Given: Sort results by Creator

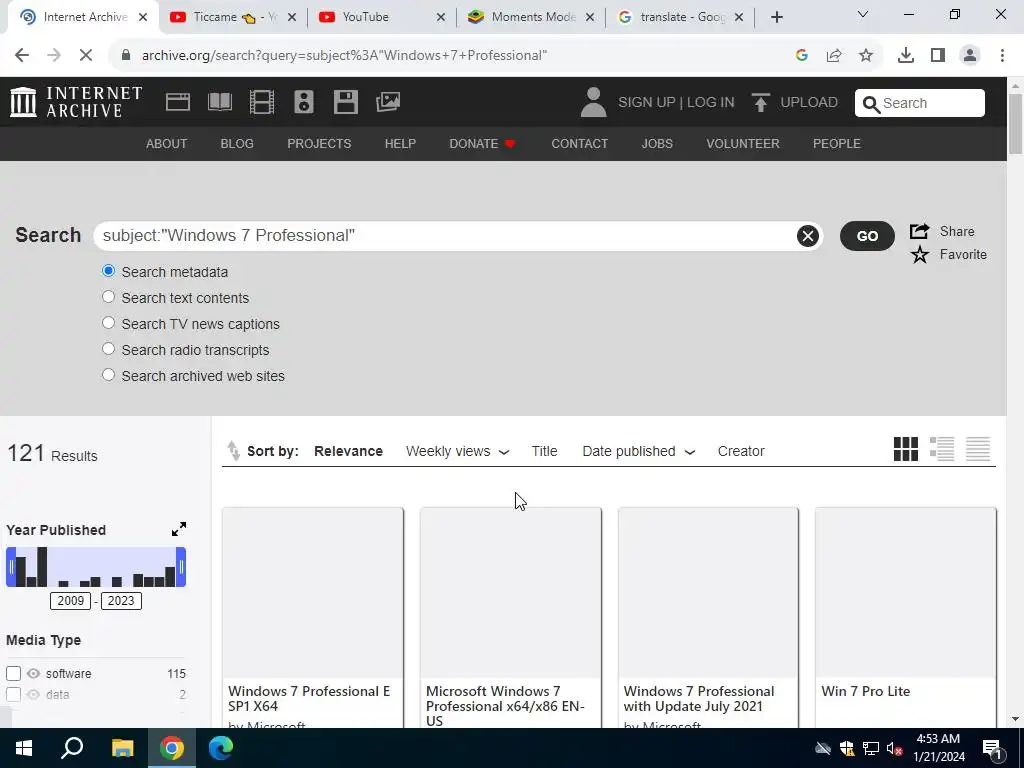Looking at the screenshot, I should [x=741, y=451].
